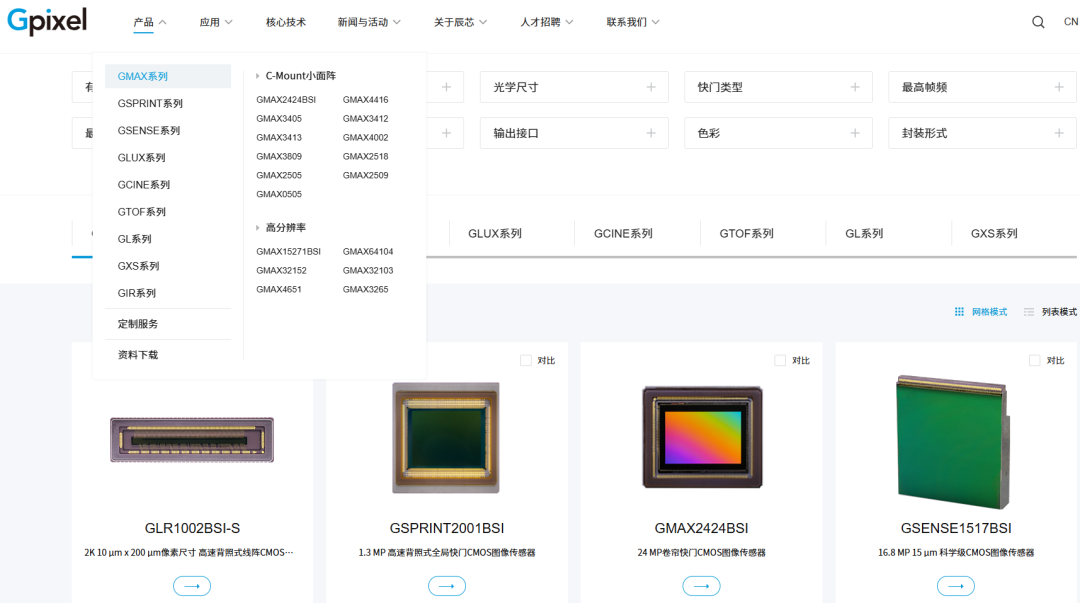The height and width of the screenshot is (603, 1080).
Task: Open GMAX4416 product link
Action: pos(365,100)
